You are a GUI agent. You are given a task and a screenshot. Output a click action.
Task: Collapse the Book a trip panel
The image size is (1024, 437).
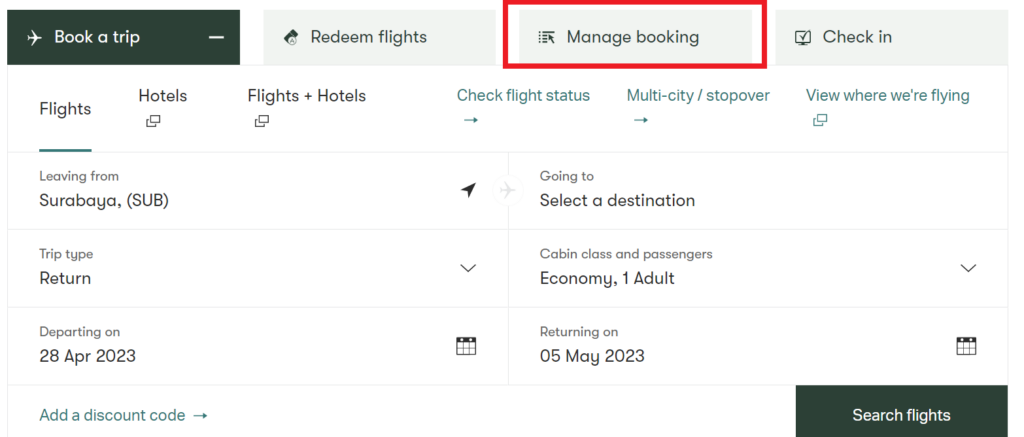(x=123, y=37)
